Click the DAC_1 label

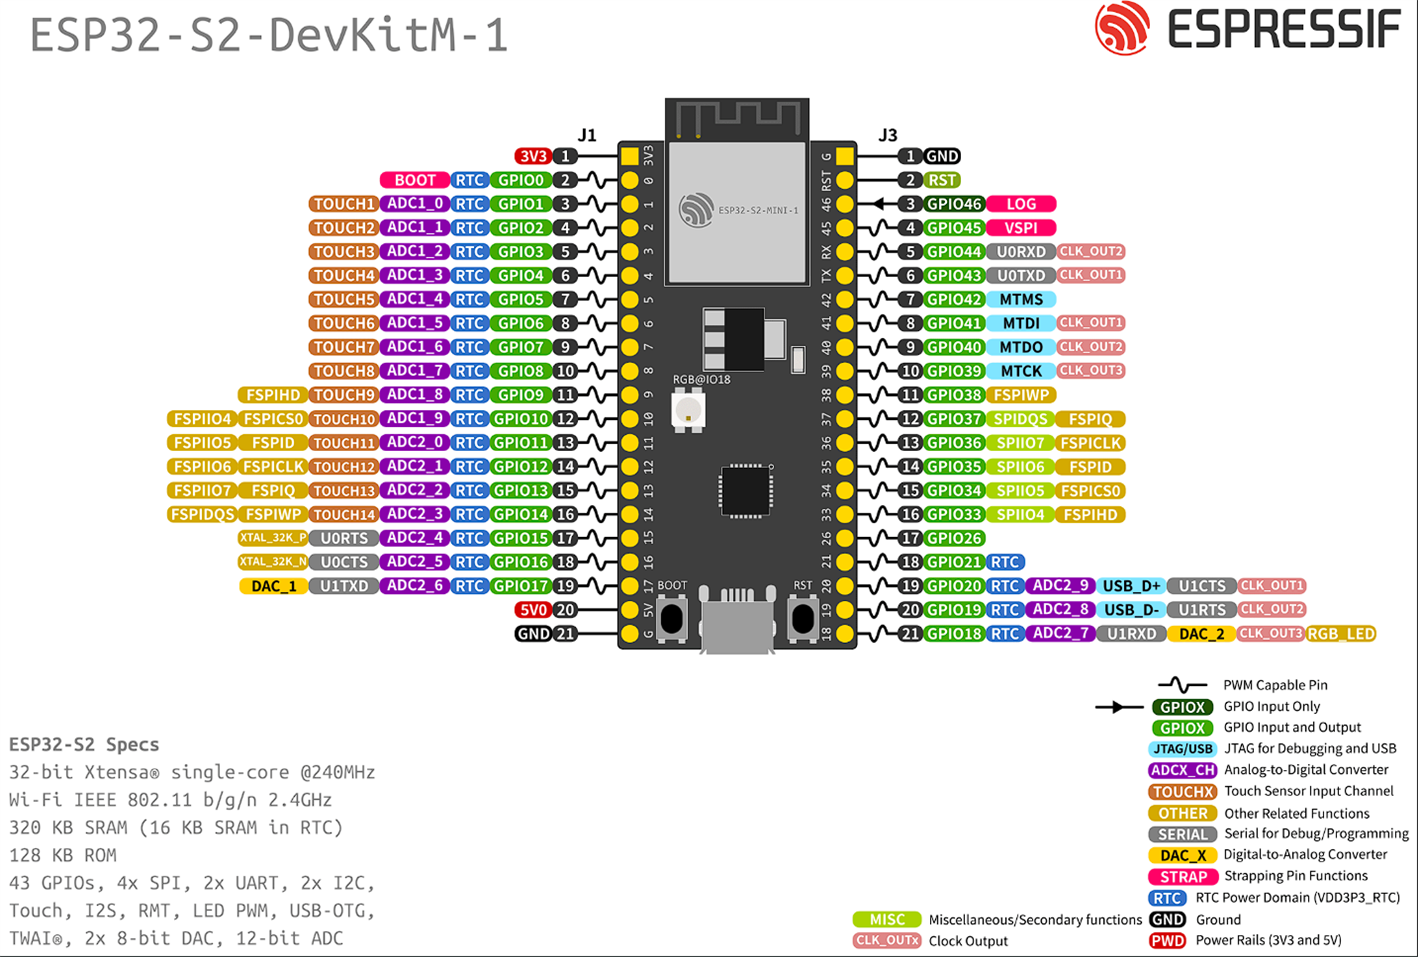(x=272, y=586)
